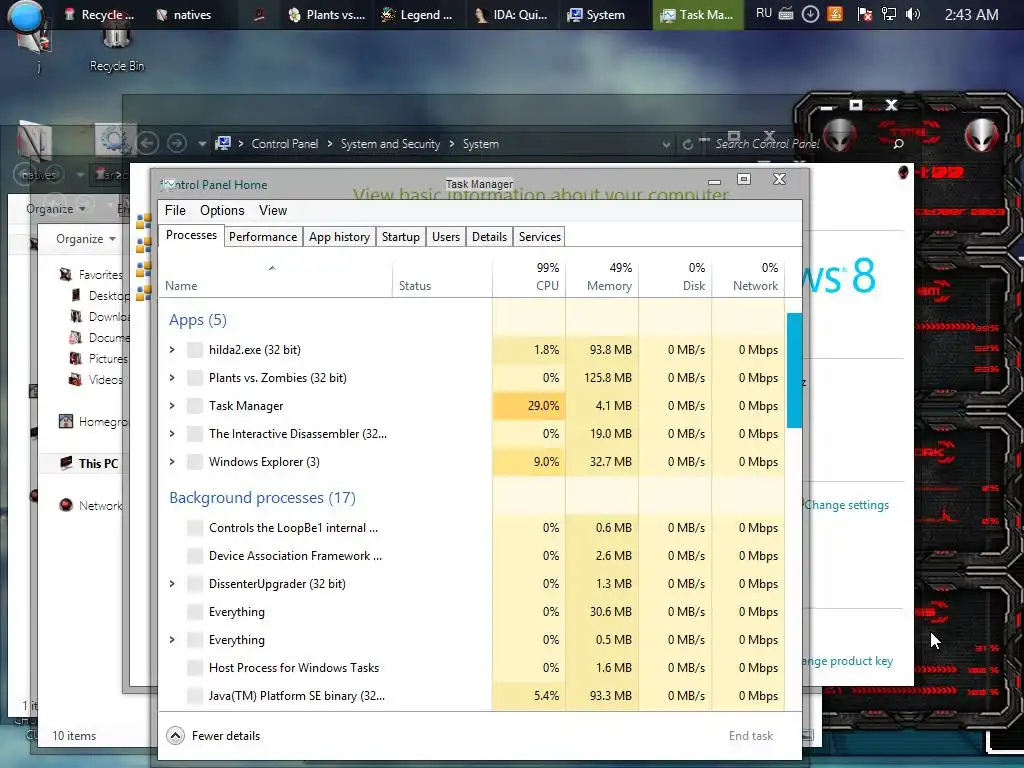The image size is (1024, 768).
Task: Click computer icon in address bar
Action: 223,143
